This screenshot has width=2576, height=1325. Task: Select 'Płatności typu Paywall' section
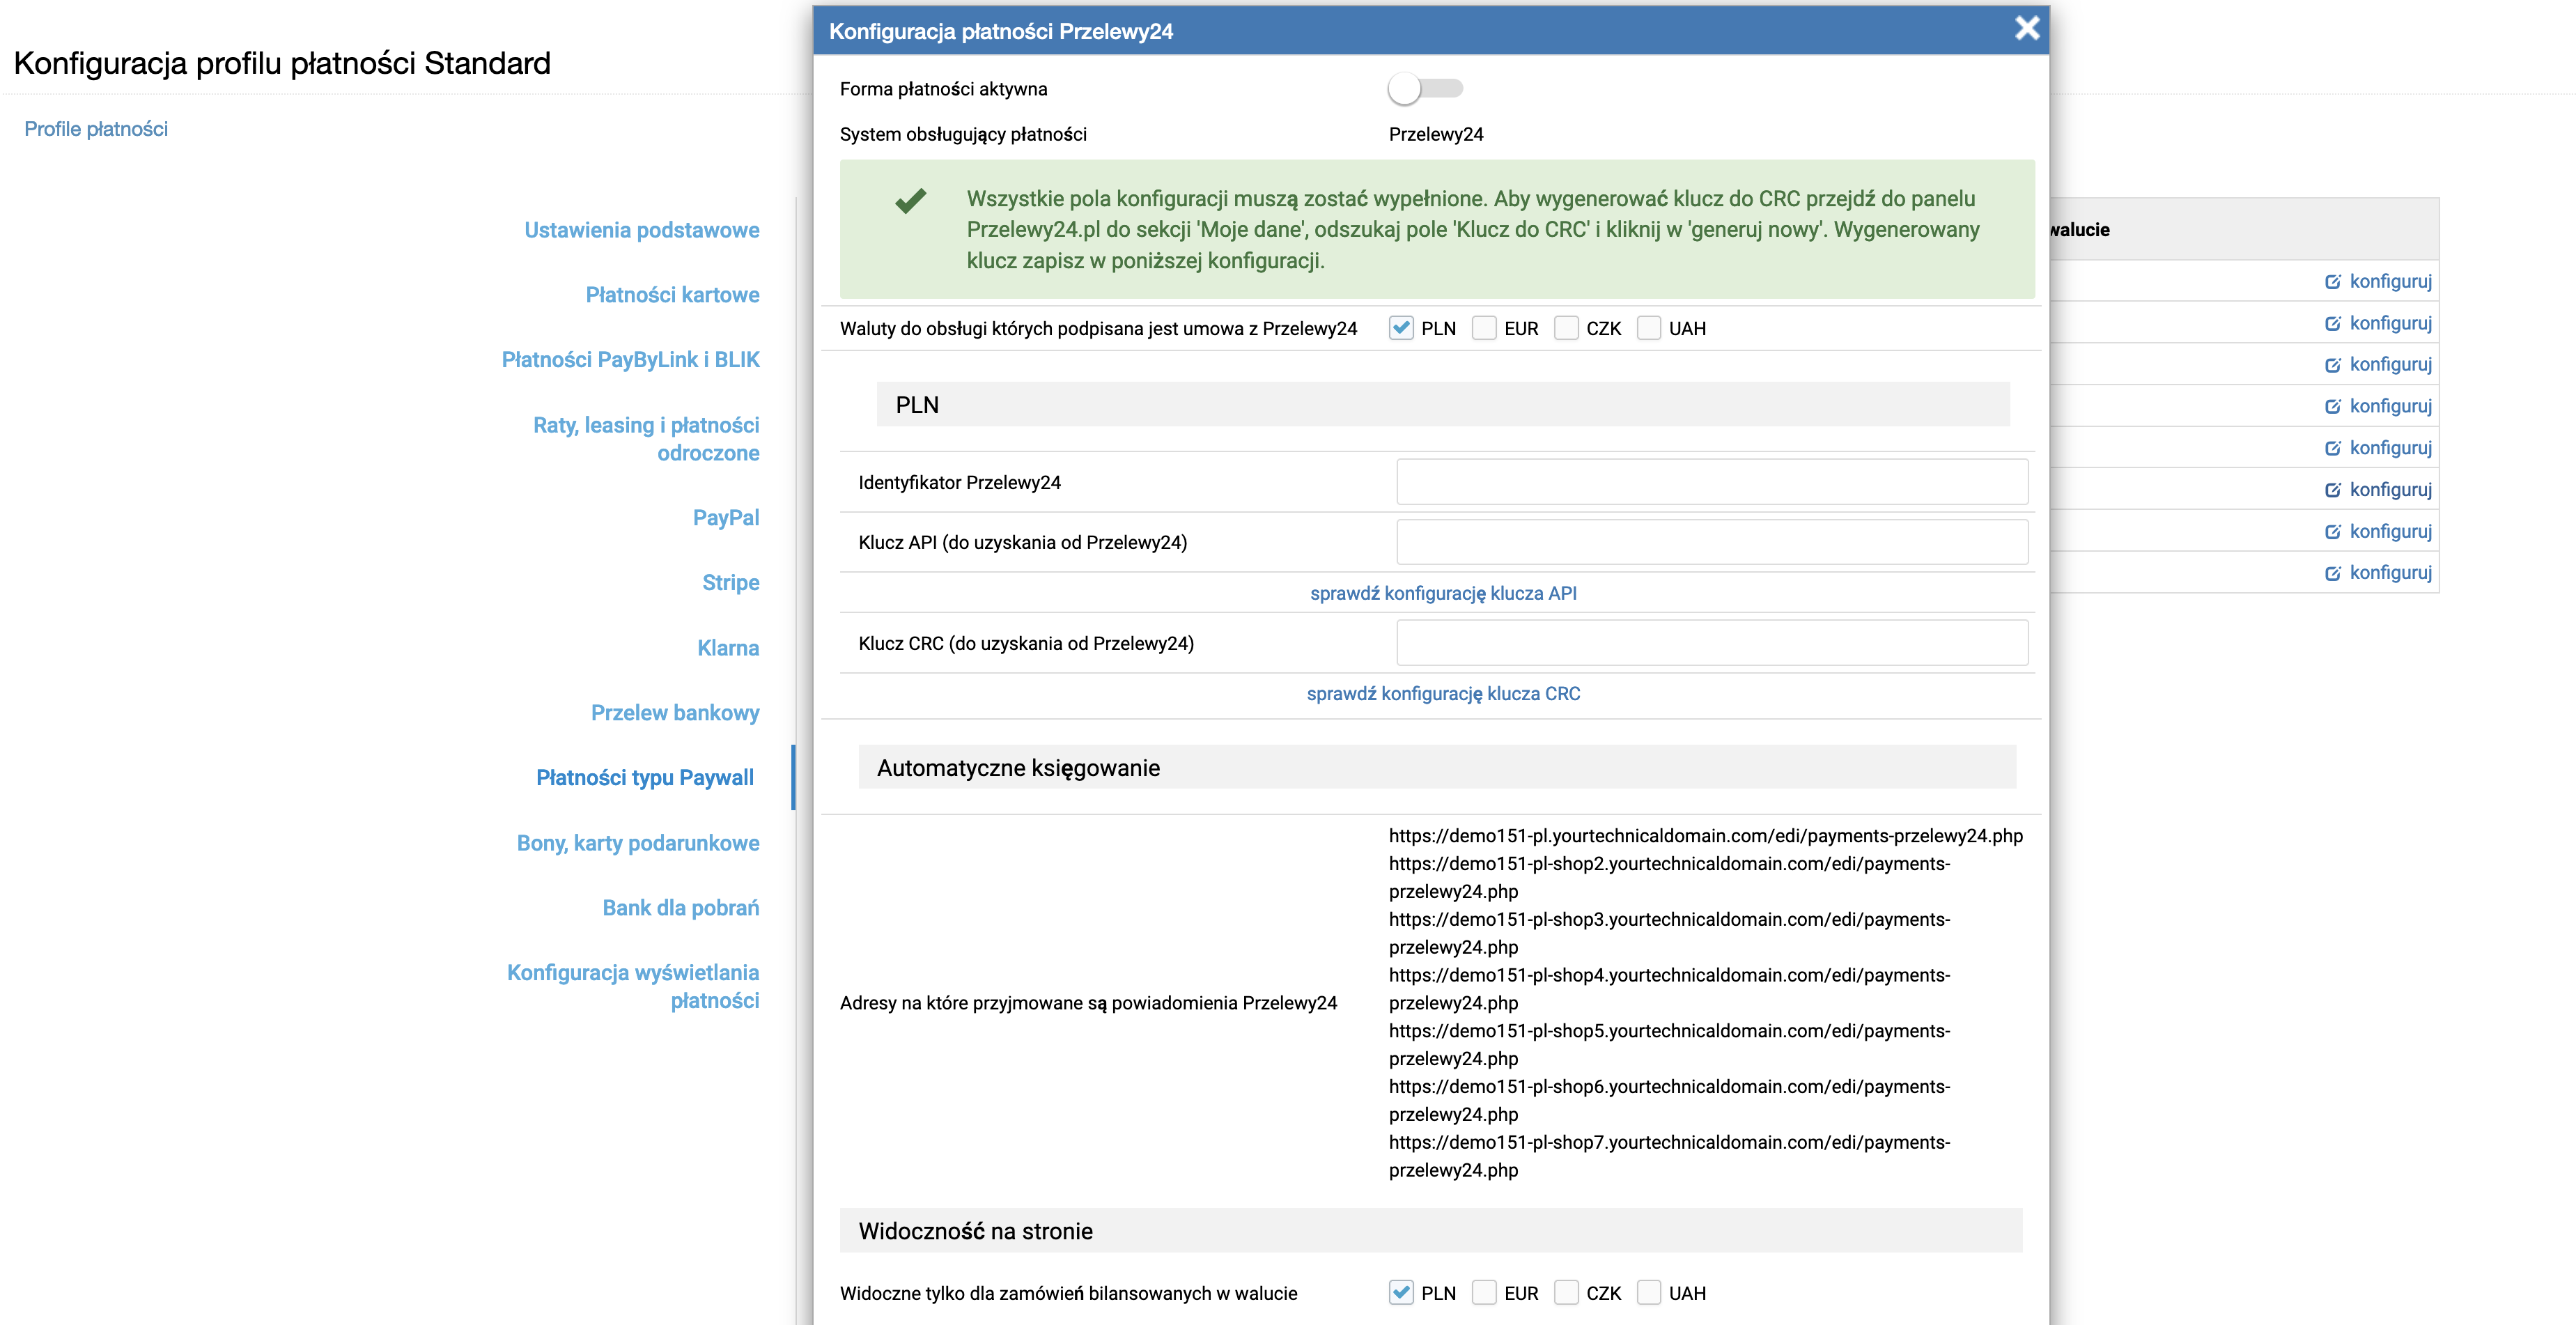click(645, 778)
